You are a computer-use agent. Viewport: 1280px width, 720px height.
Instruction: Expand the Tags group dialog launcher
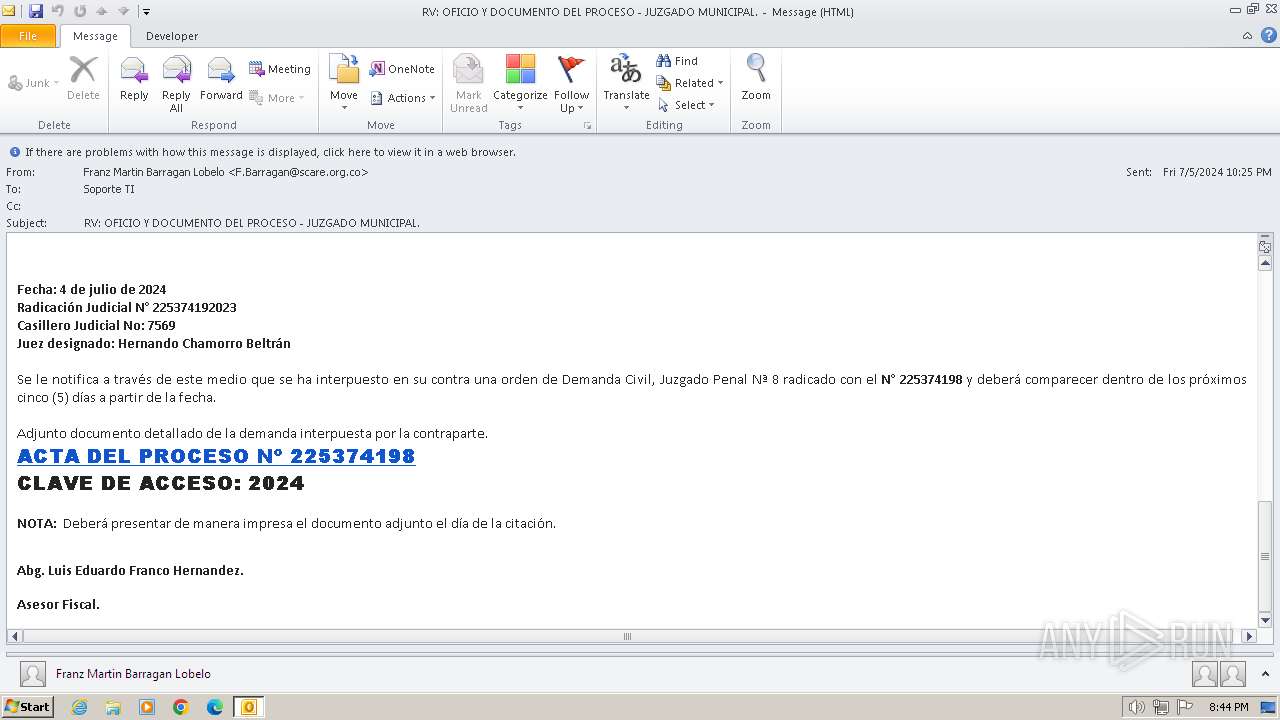point(588,126)
